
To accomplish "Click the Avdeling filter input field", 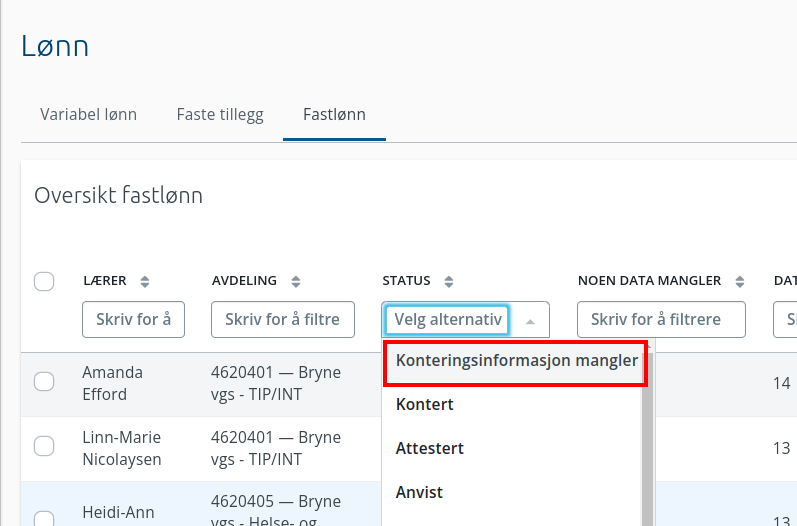I will [x=283, y=319].
